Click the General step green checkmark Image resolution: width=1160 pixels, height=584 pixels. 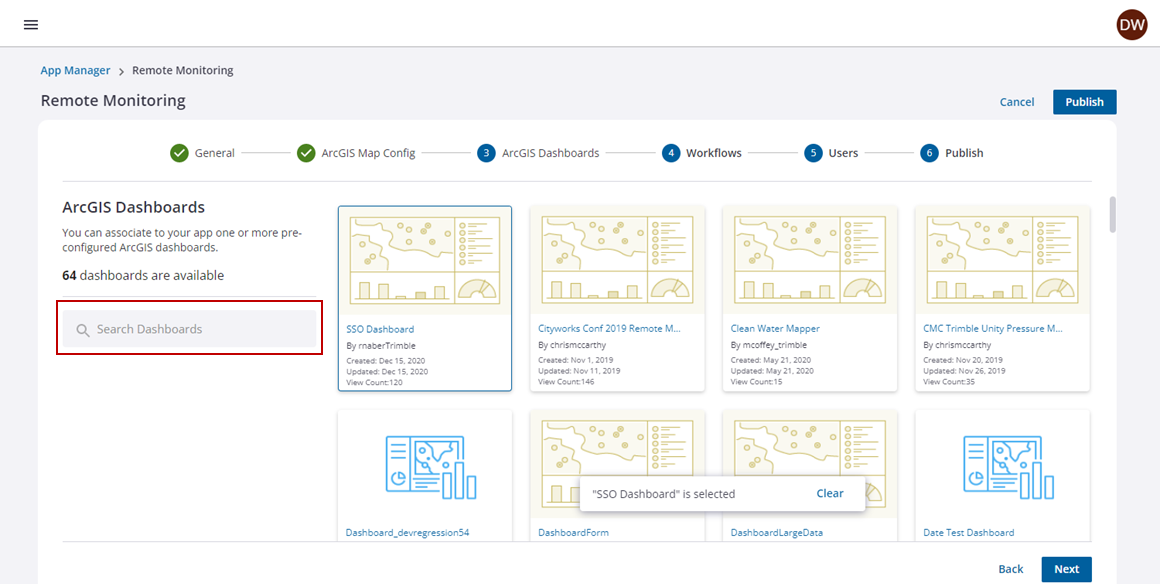coord(179,153)
